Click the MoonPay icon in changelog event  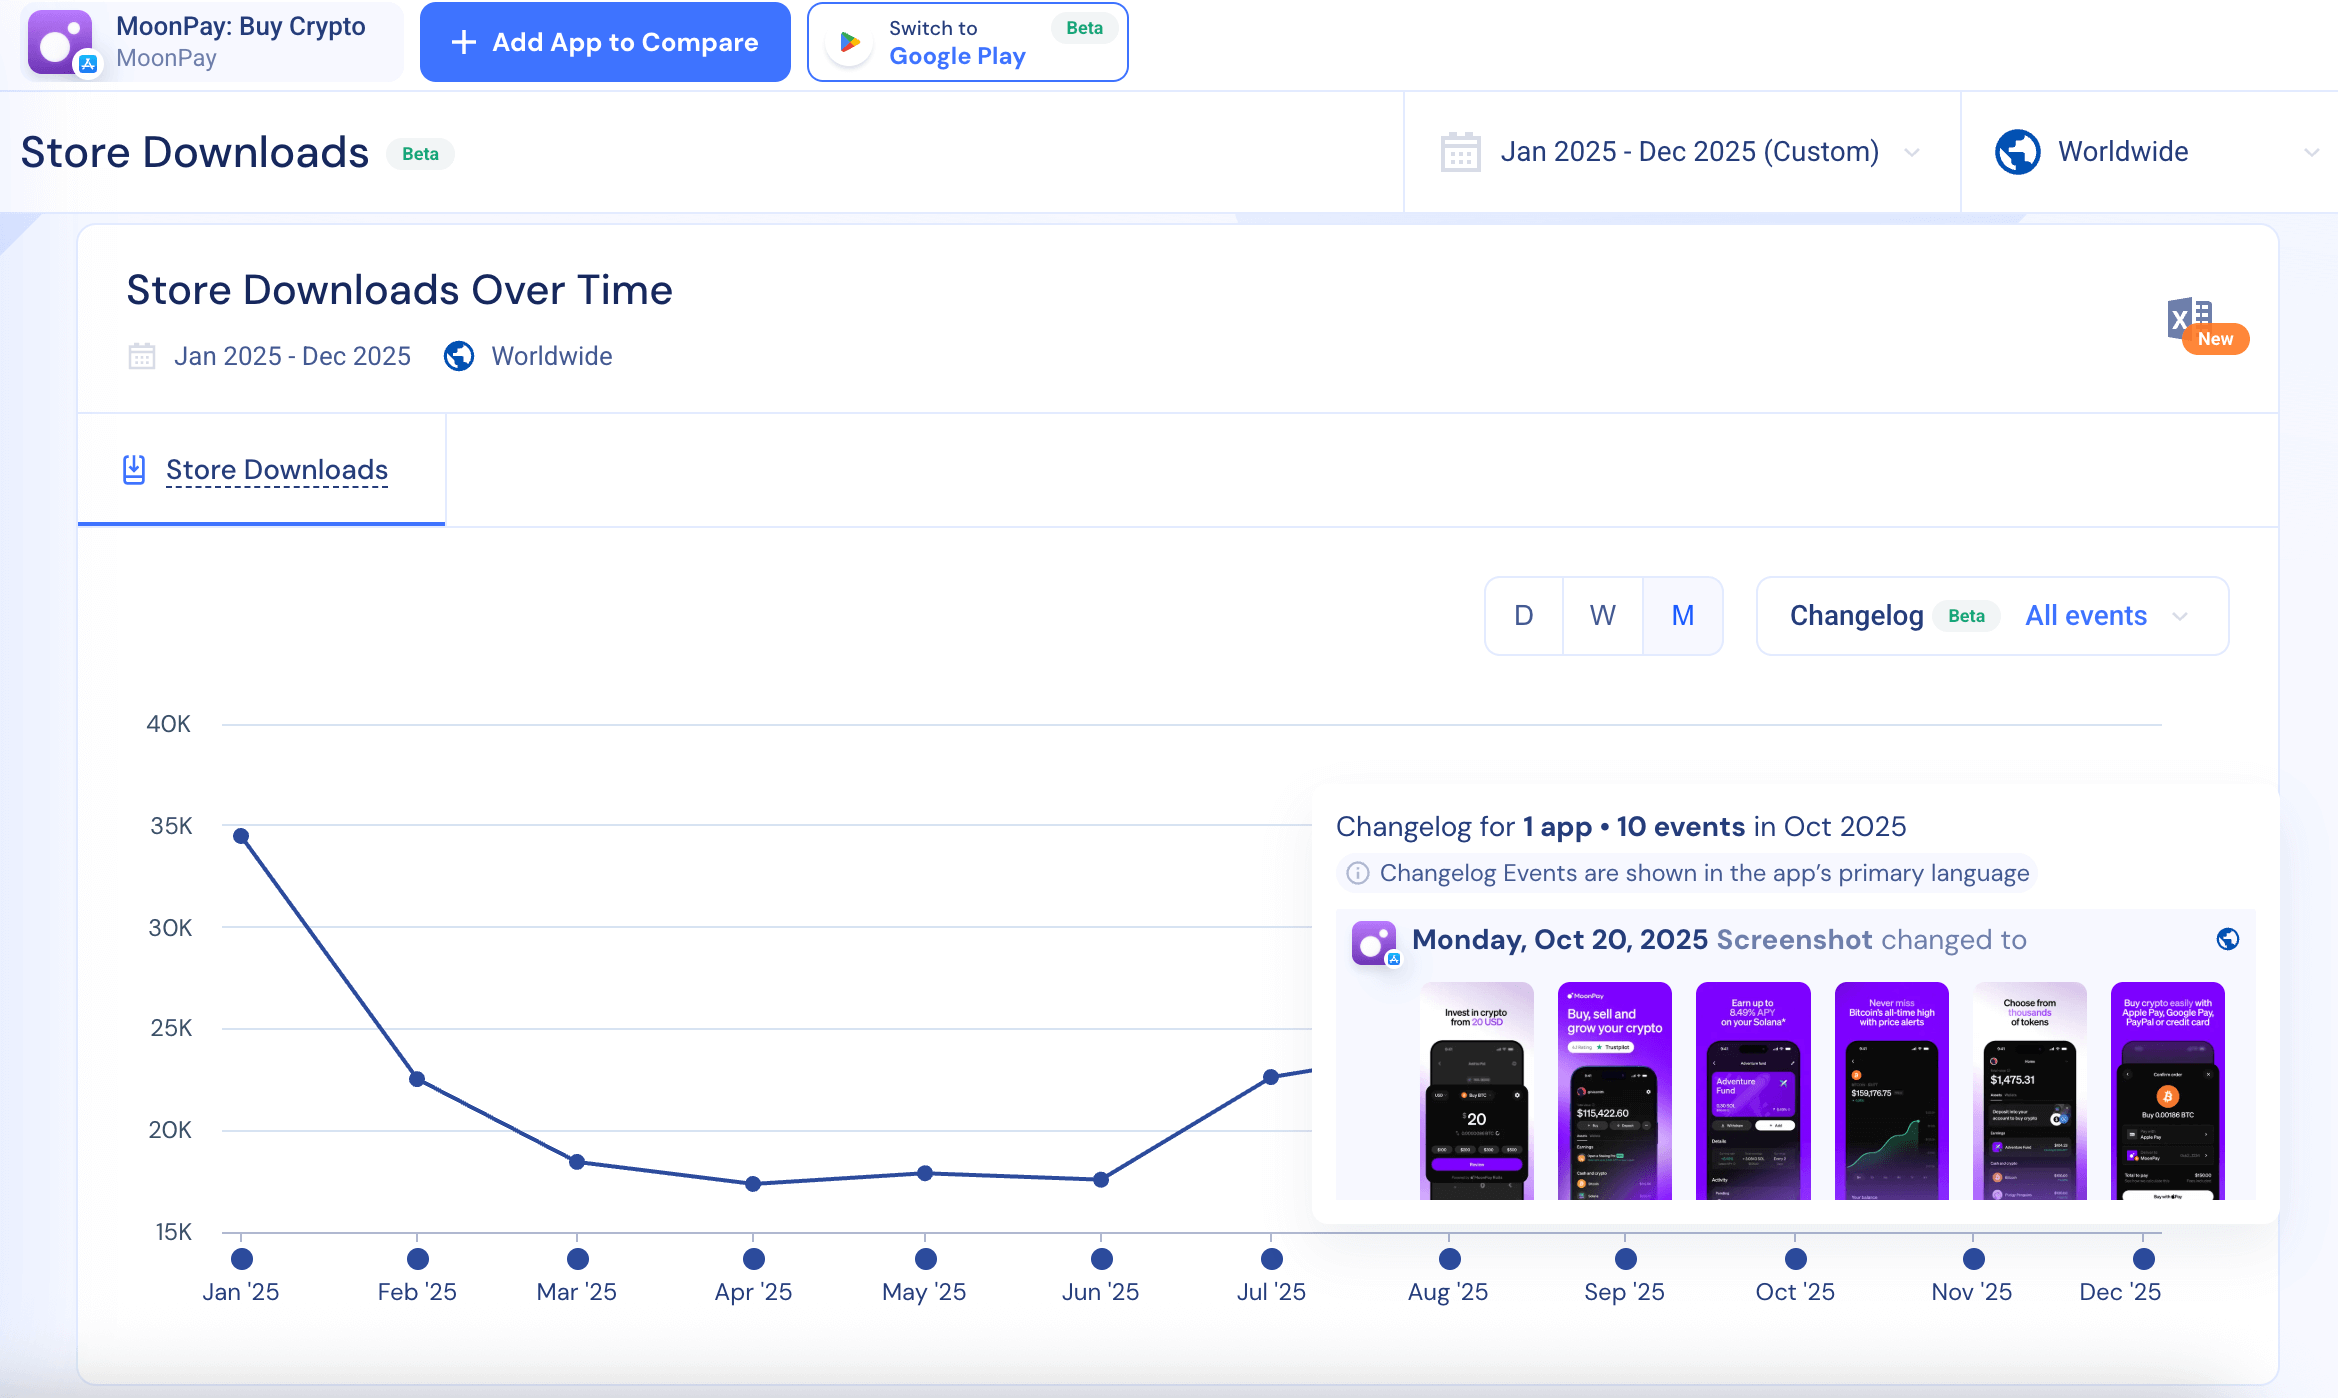pos(1375,943)
